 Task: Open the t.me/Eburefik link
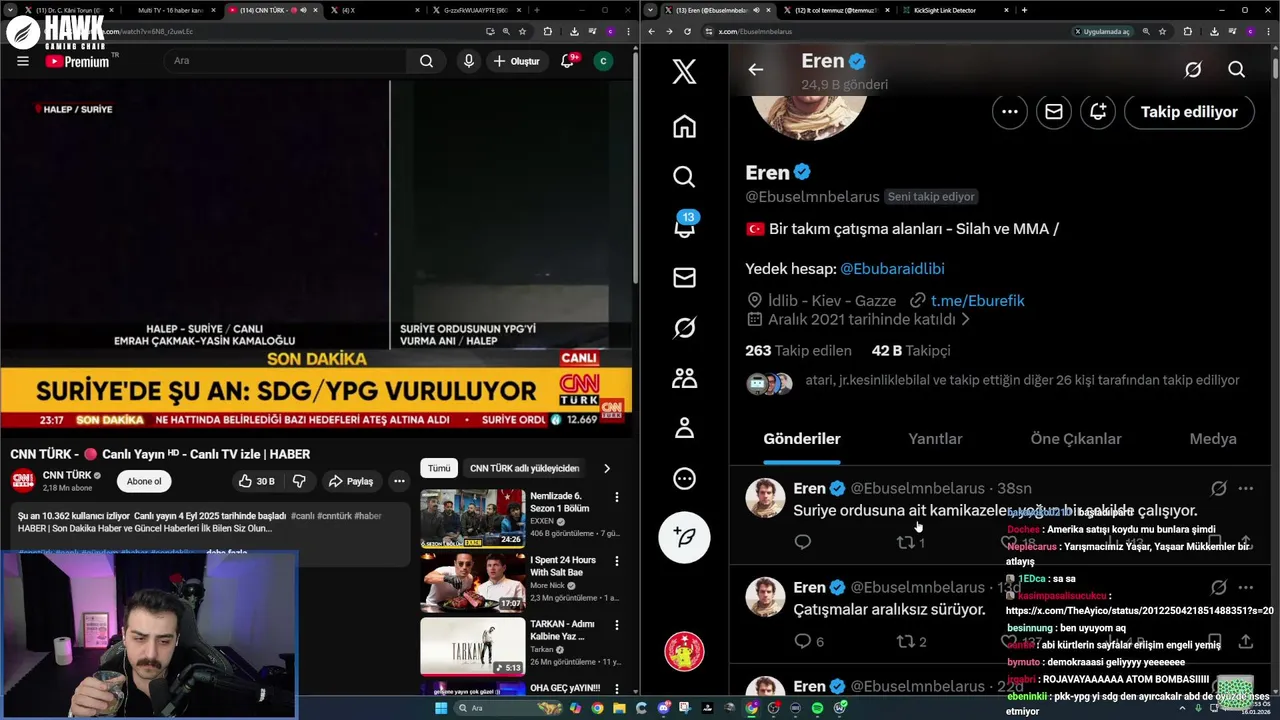point(977,300)
